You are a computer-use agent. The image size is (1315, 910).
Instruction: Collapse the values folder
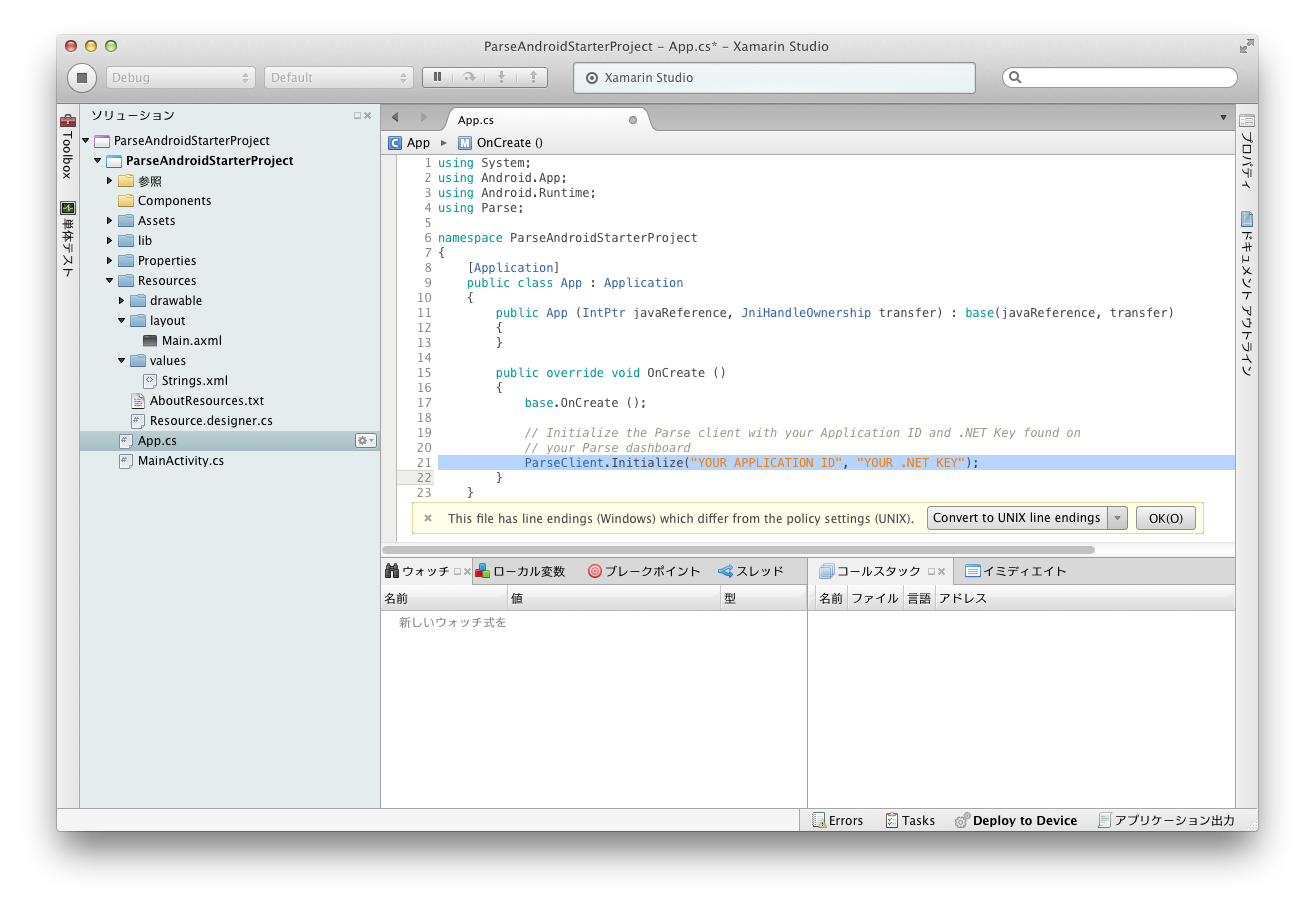(x=122, y=361)
